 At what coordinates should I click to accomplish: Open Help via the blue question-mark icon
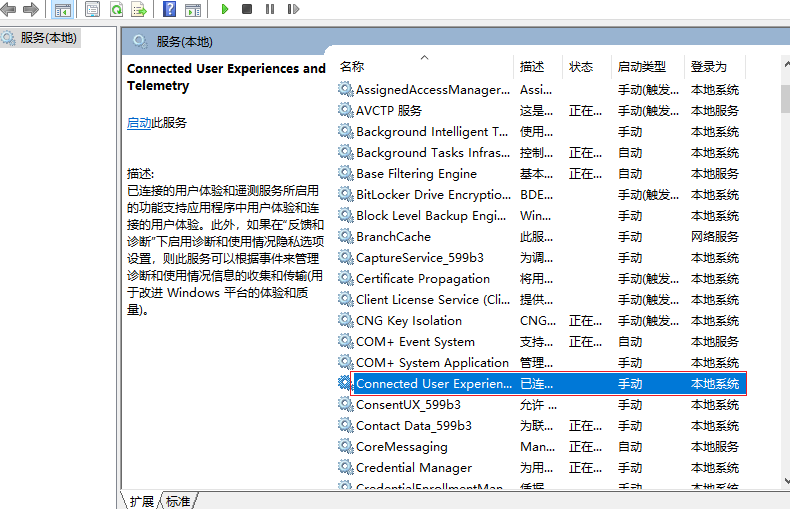point(169,9)
